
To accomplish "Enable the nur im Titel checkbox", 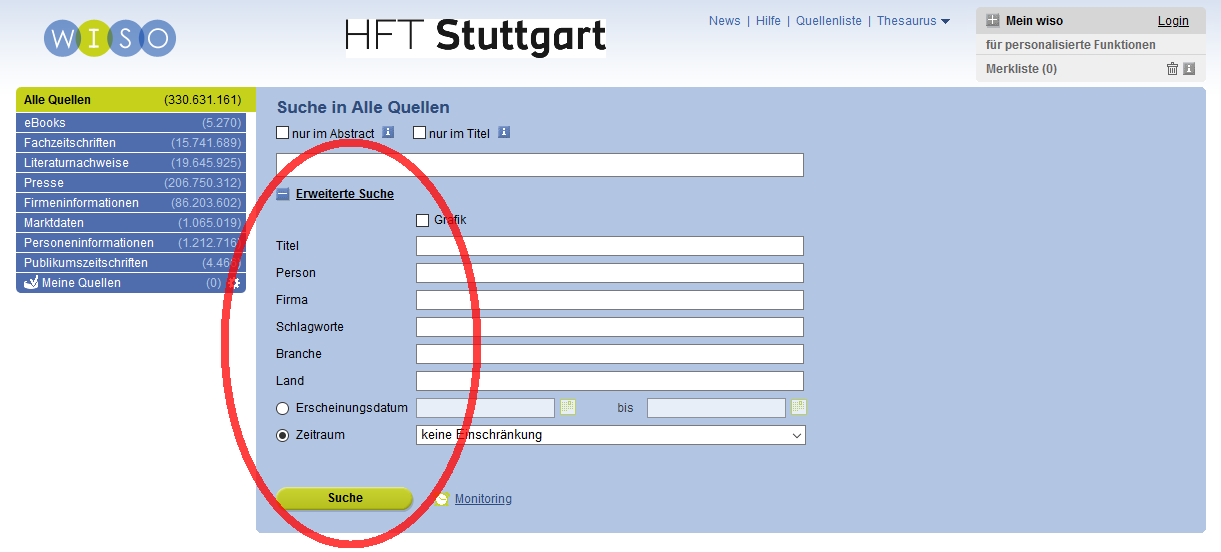I will point(420,133).
